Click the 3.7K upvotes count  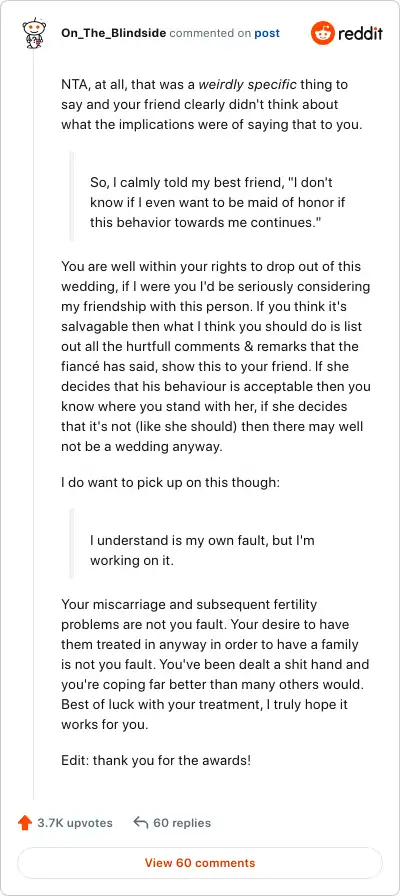click(75, 823)
